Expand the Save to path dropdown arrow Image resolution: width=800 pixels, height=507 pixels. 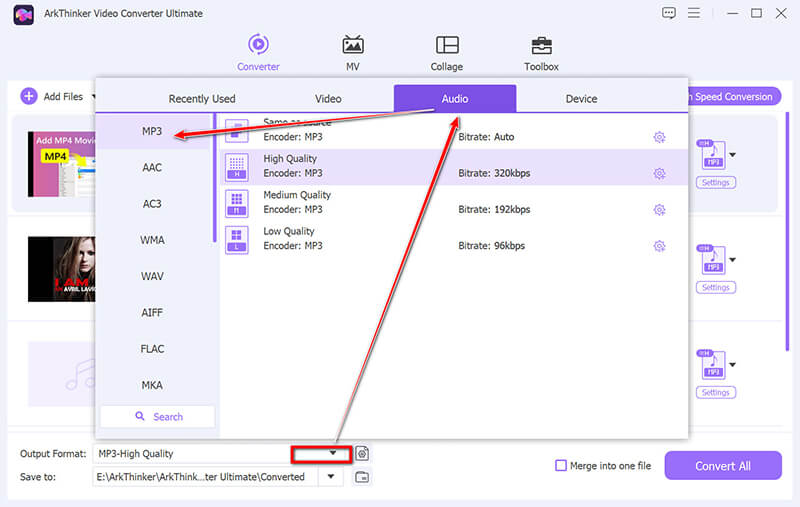tap(331, 477)
